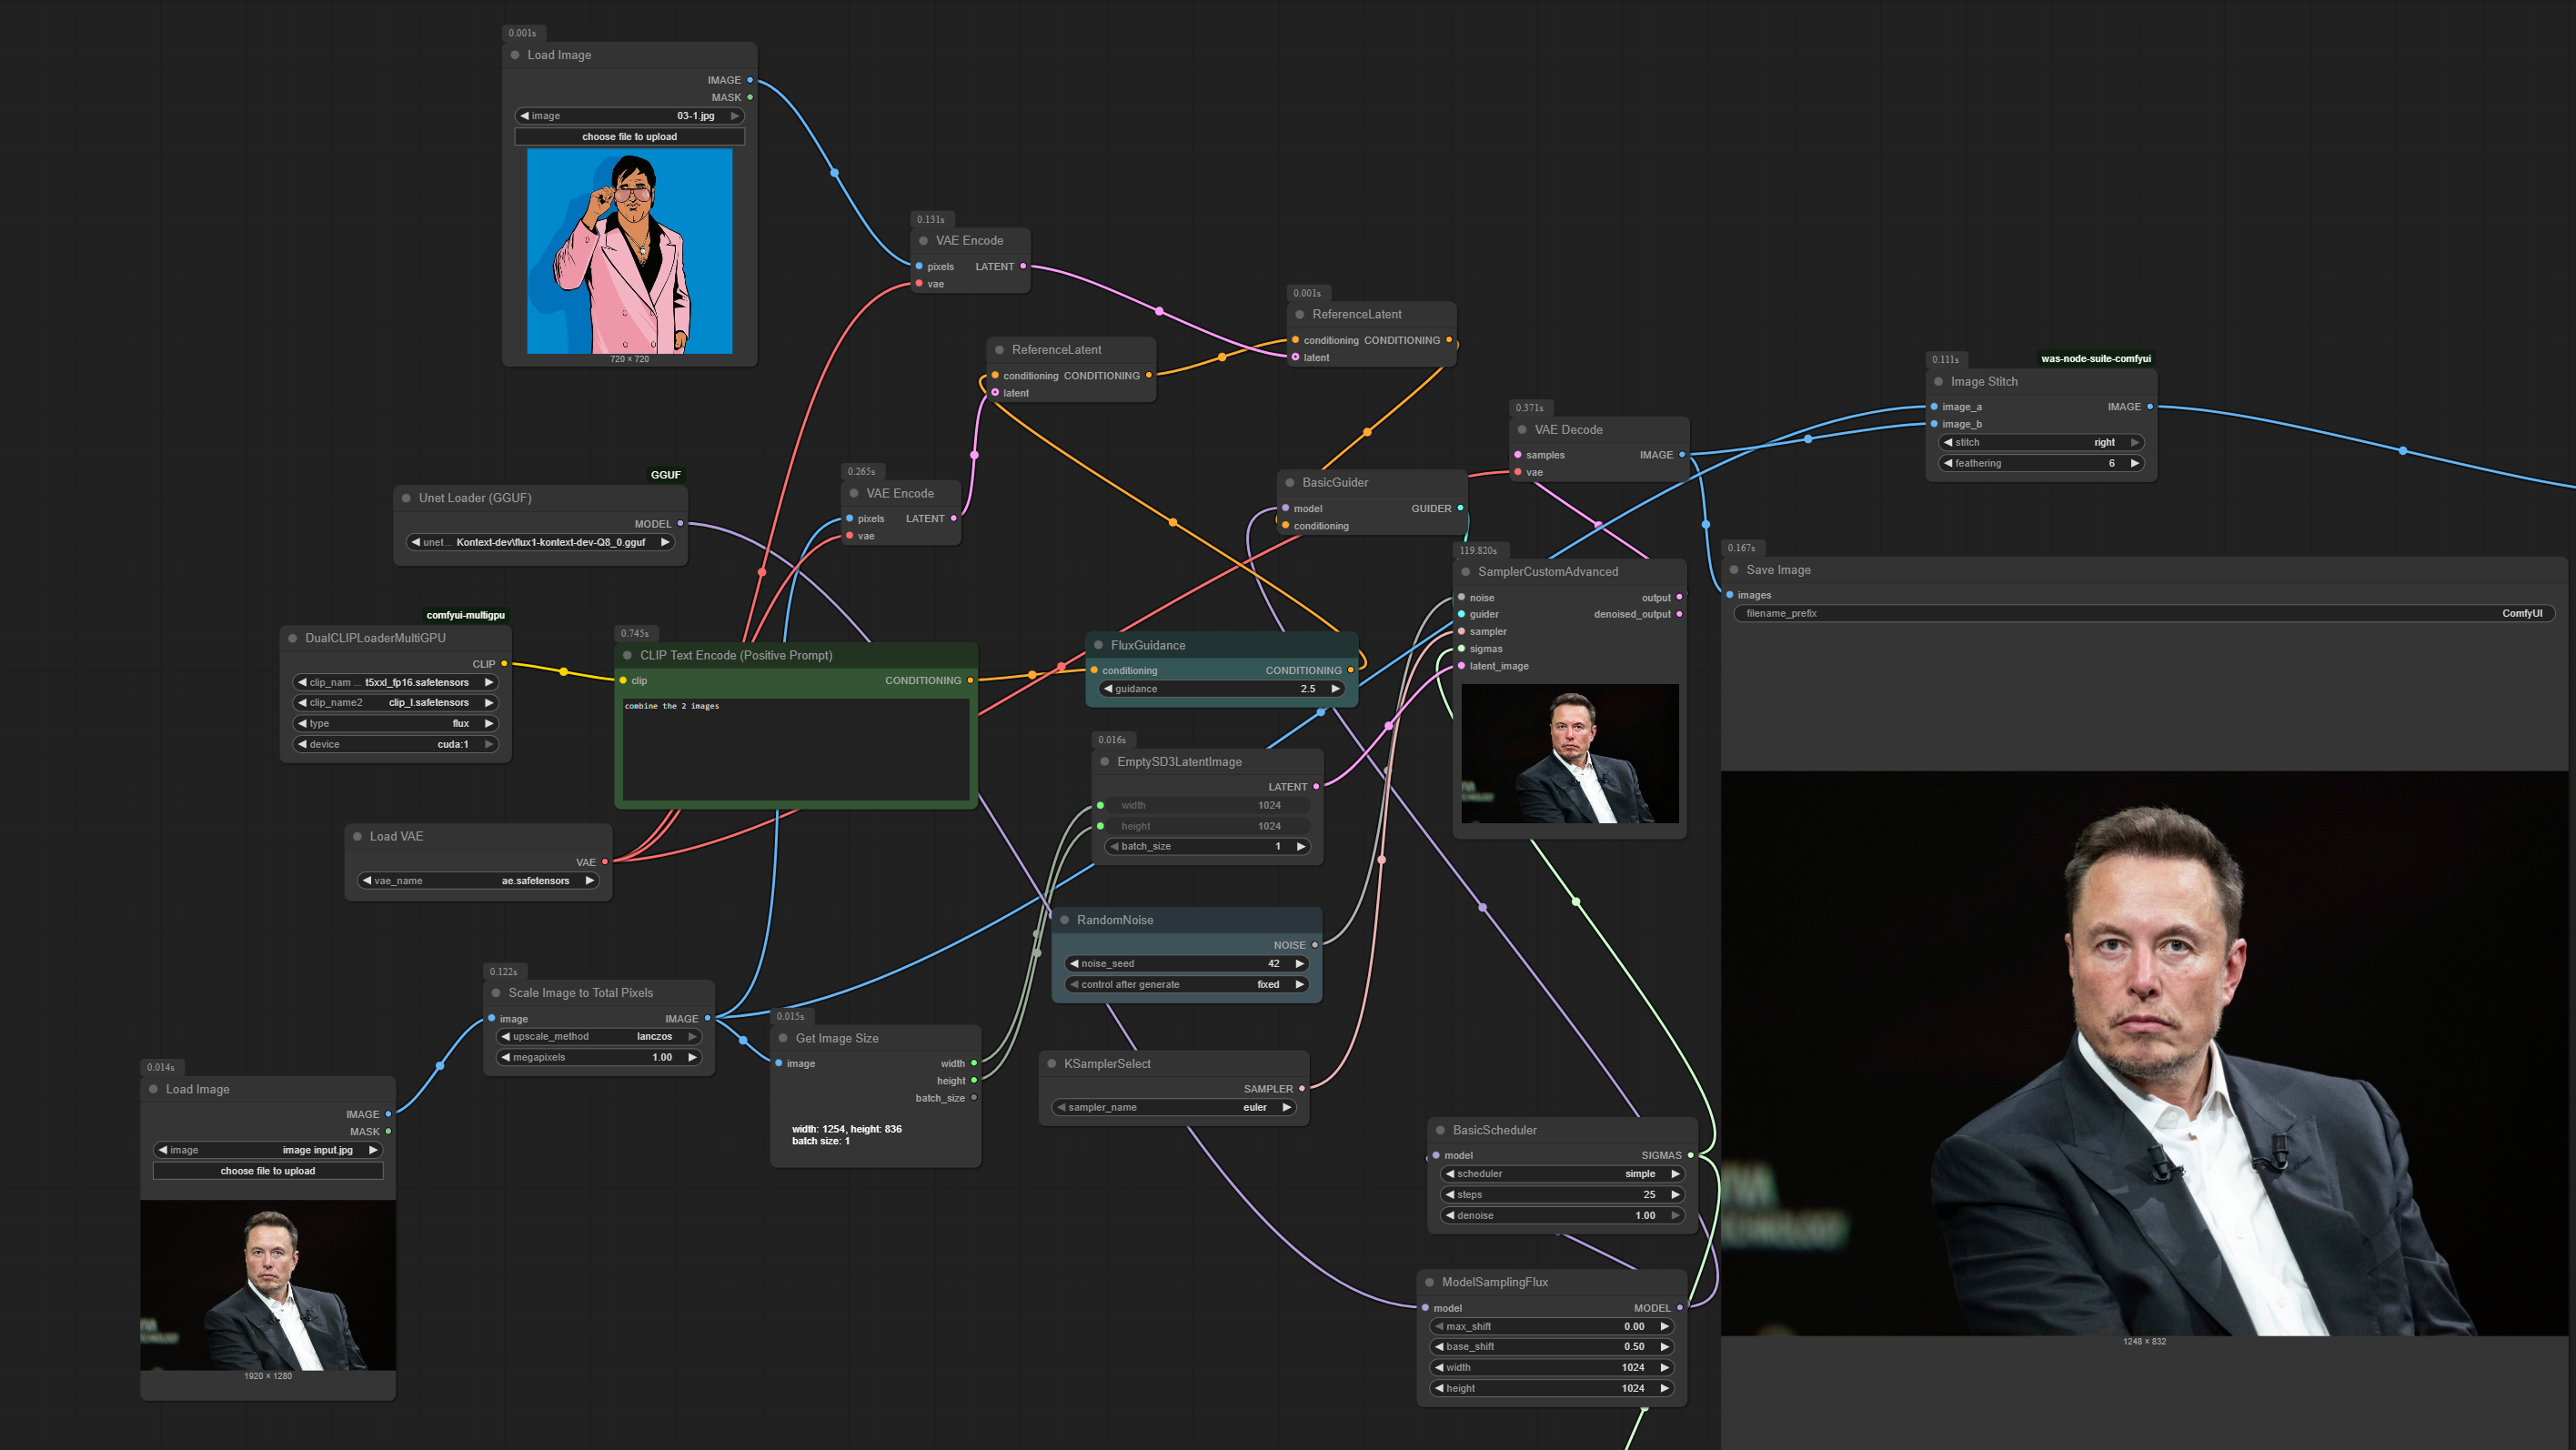The height and width of the screenshot is (1450, 2576).
Task: Collapse the VAE Decode node via its title dot
Action: [x=1522, y=430]
